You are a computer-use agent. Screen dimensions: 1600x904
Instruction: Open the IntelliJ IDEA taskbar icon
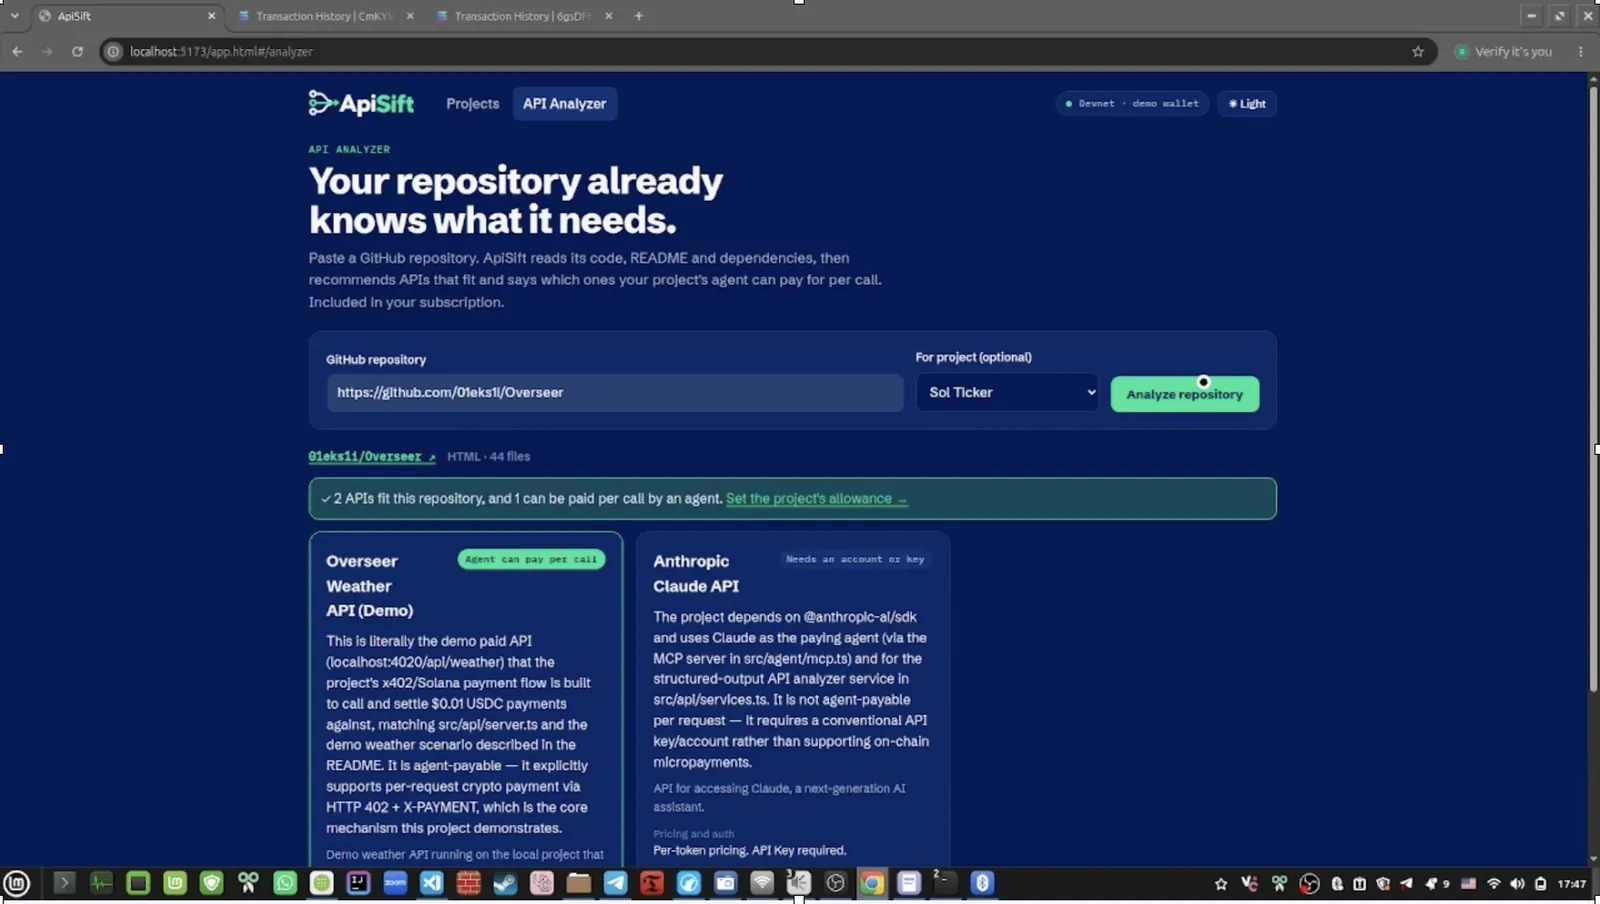click(x=358, y=883)
